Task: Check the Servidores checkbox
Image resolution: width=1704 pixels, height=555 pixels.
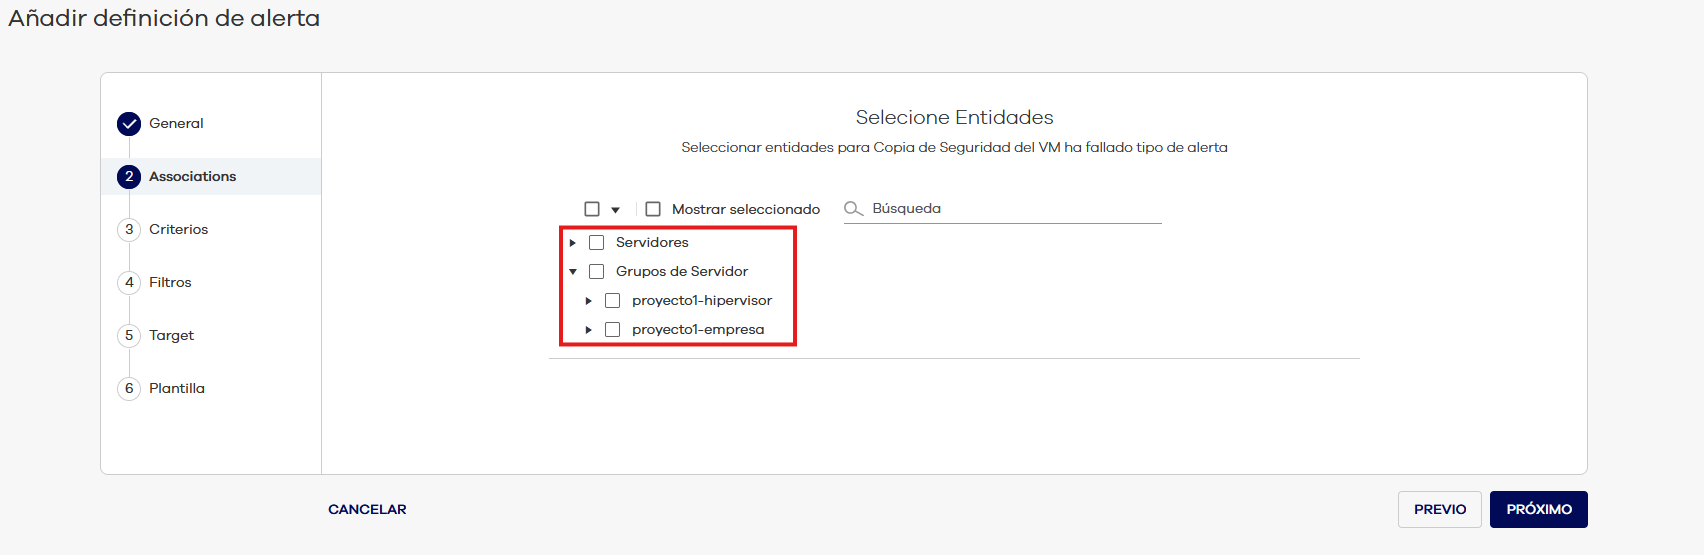Action: click(x=597, y=243)
